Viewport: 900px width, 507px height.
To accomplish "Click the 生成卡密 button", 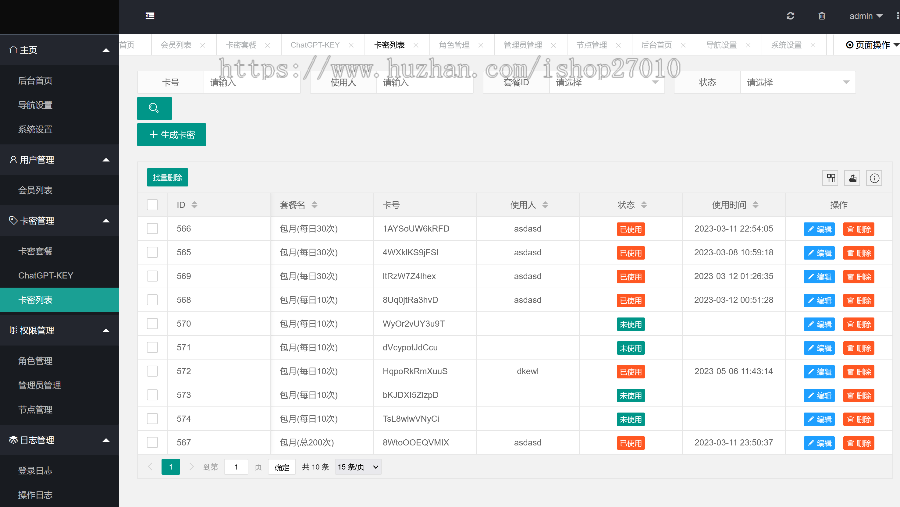I will 172,134.
